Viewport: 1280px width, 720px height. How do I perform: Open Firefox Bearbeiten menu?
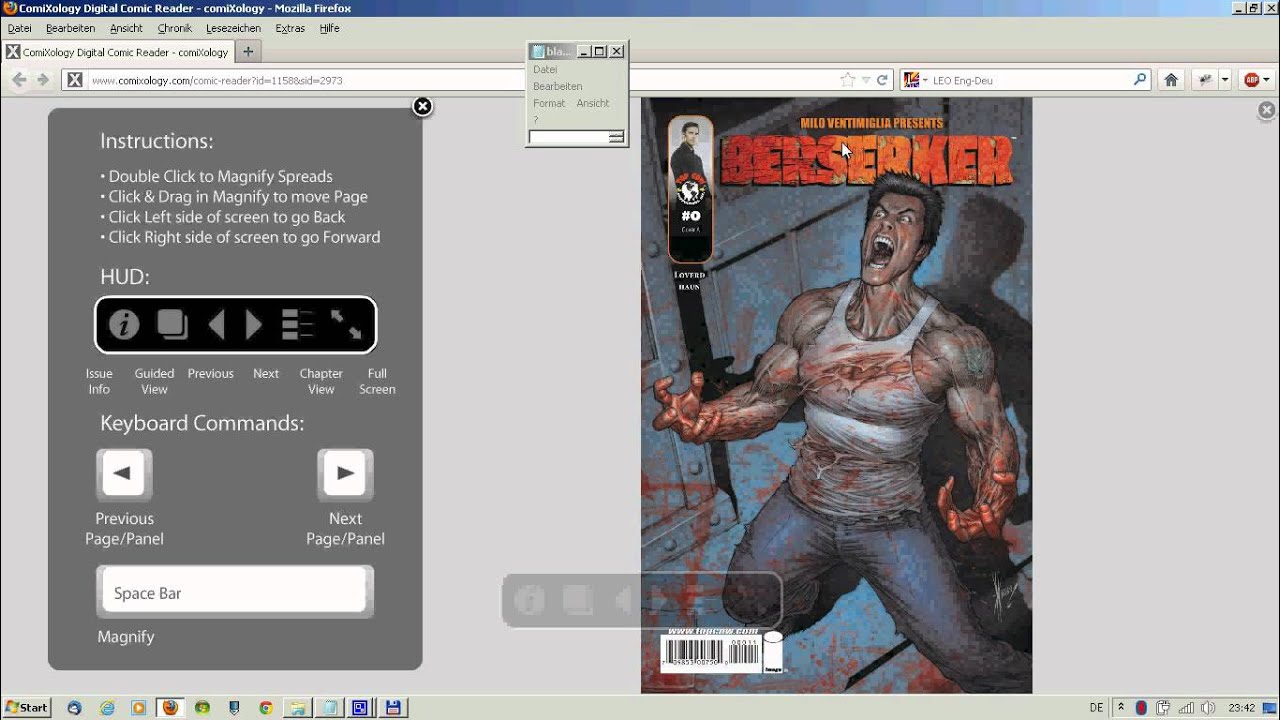[70, 28]
